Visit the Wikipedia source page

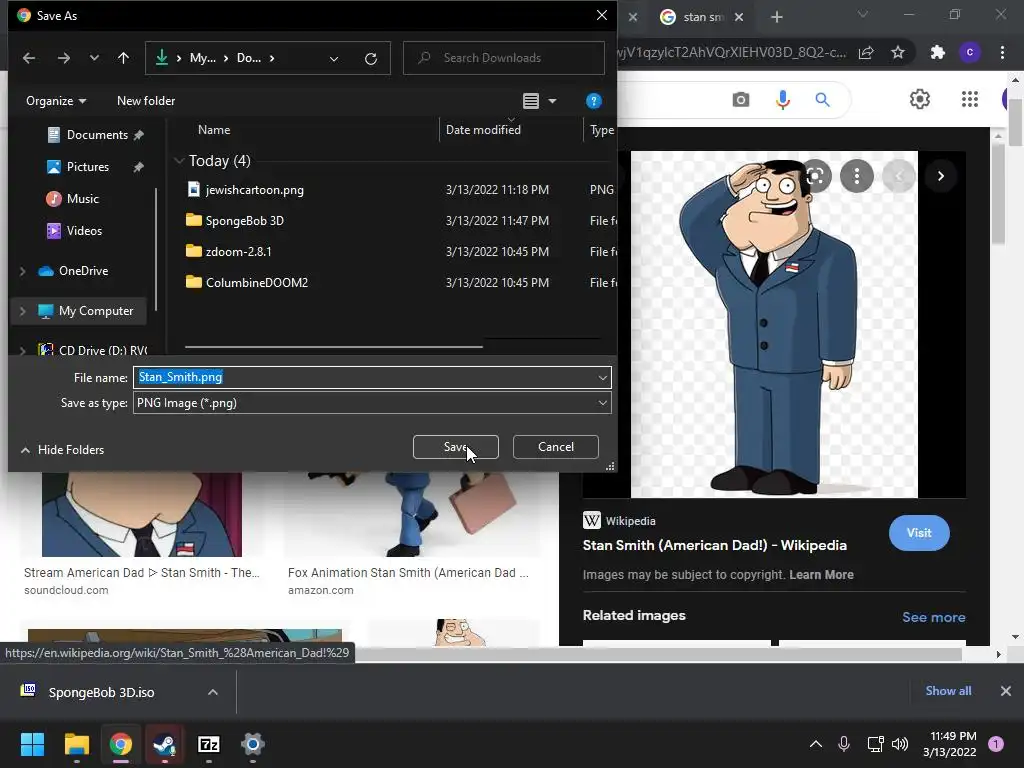pyautogui.click(x=919, y=533)
